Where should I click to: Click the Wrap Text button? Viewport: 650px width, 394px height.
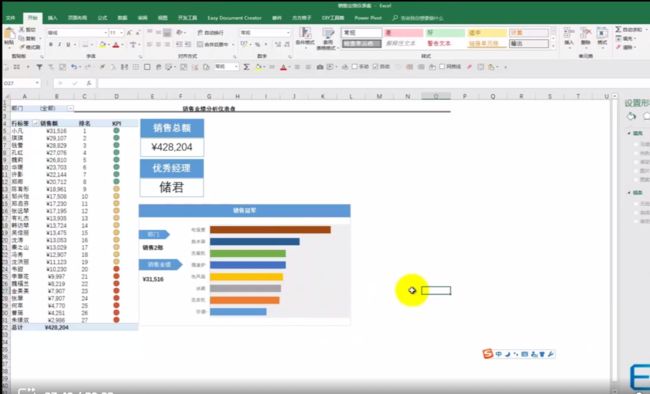point(211,32)
